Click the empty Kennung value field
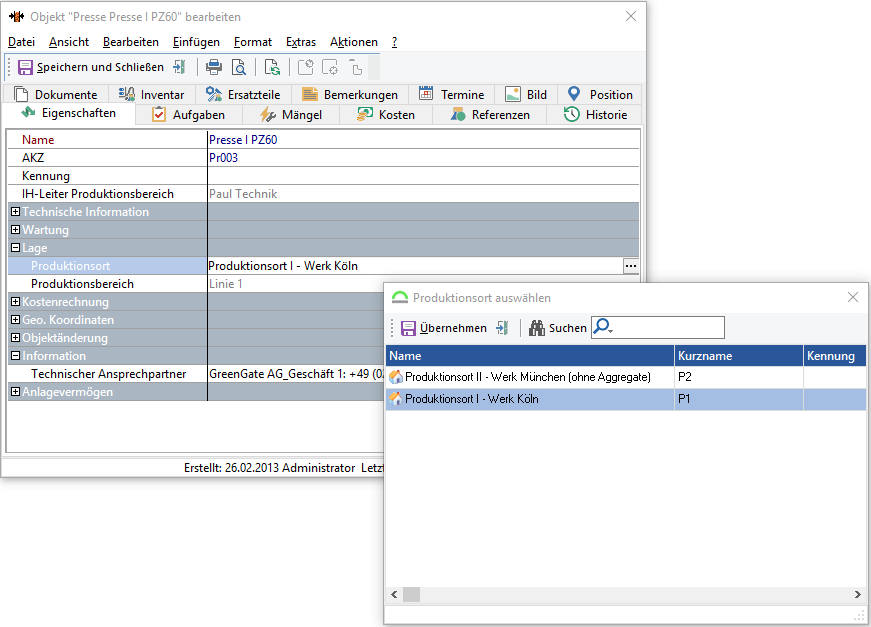The height and width of the screenshot is (627, 871). [423, 176]
